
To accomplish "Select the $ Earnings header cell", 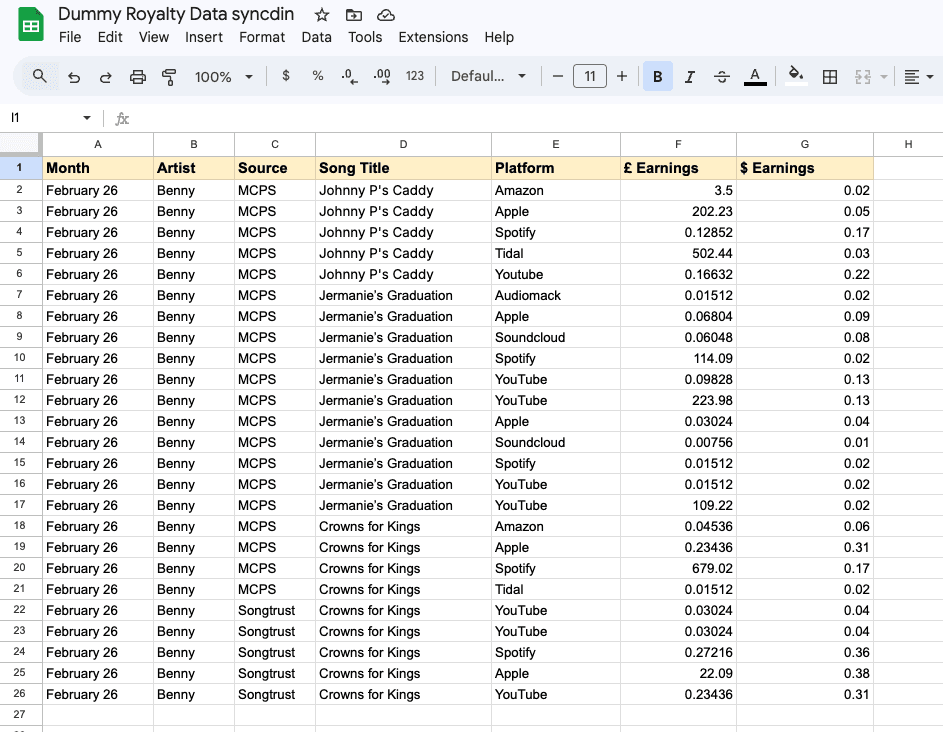I will point(805,168).
